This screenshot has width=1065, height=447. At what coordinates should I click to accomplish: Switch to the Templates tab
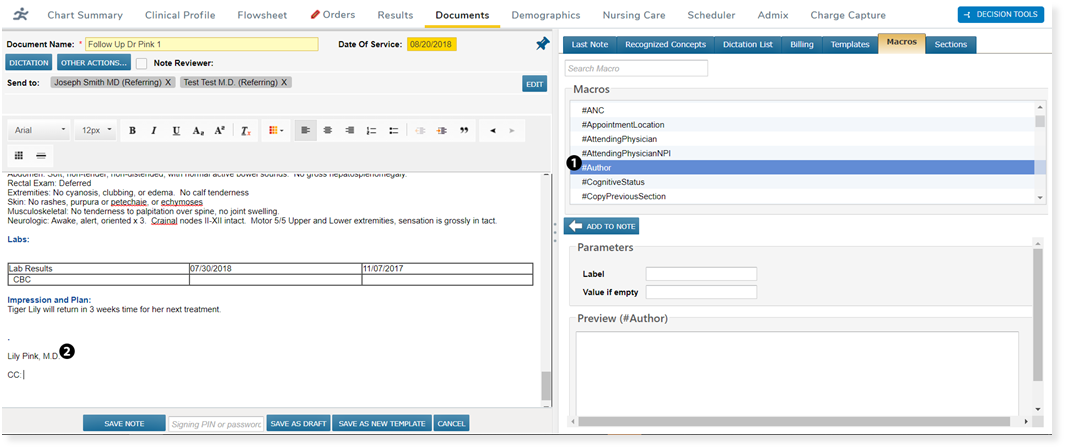pyautogui.click(x=850, y=45)
